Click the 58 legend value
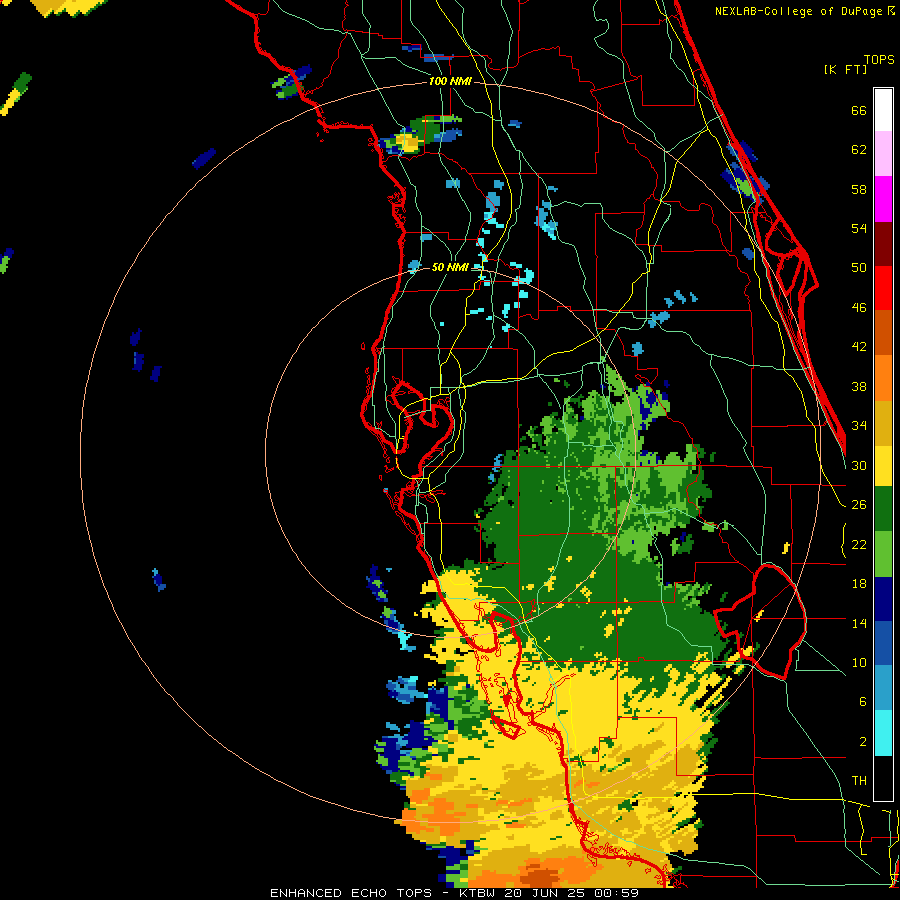 pos(859,189)
